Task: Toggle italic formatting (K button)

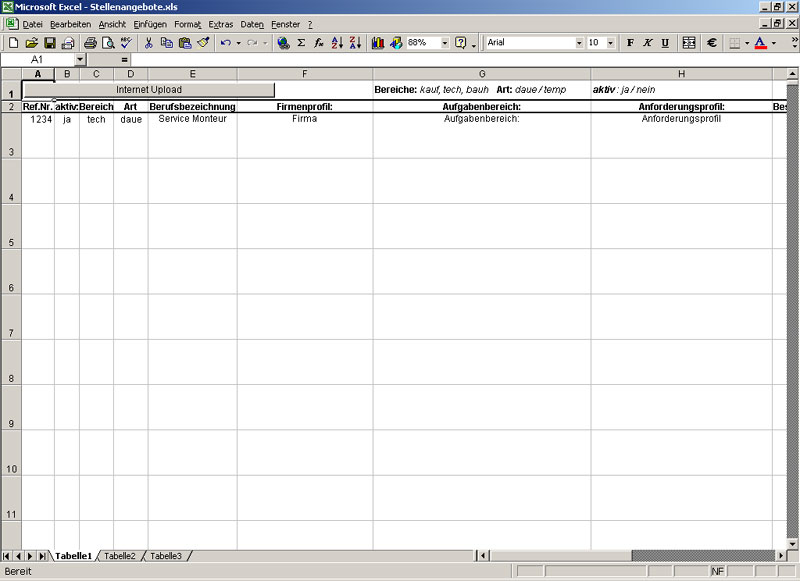Action: pyautogui.click(x=647, y=43)
